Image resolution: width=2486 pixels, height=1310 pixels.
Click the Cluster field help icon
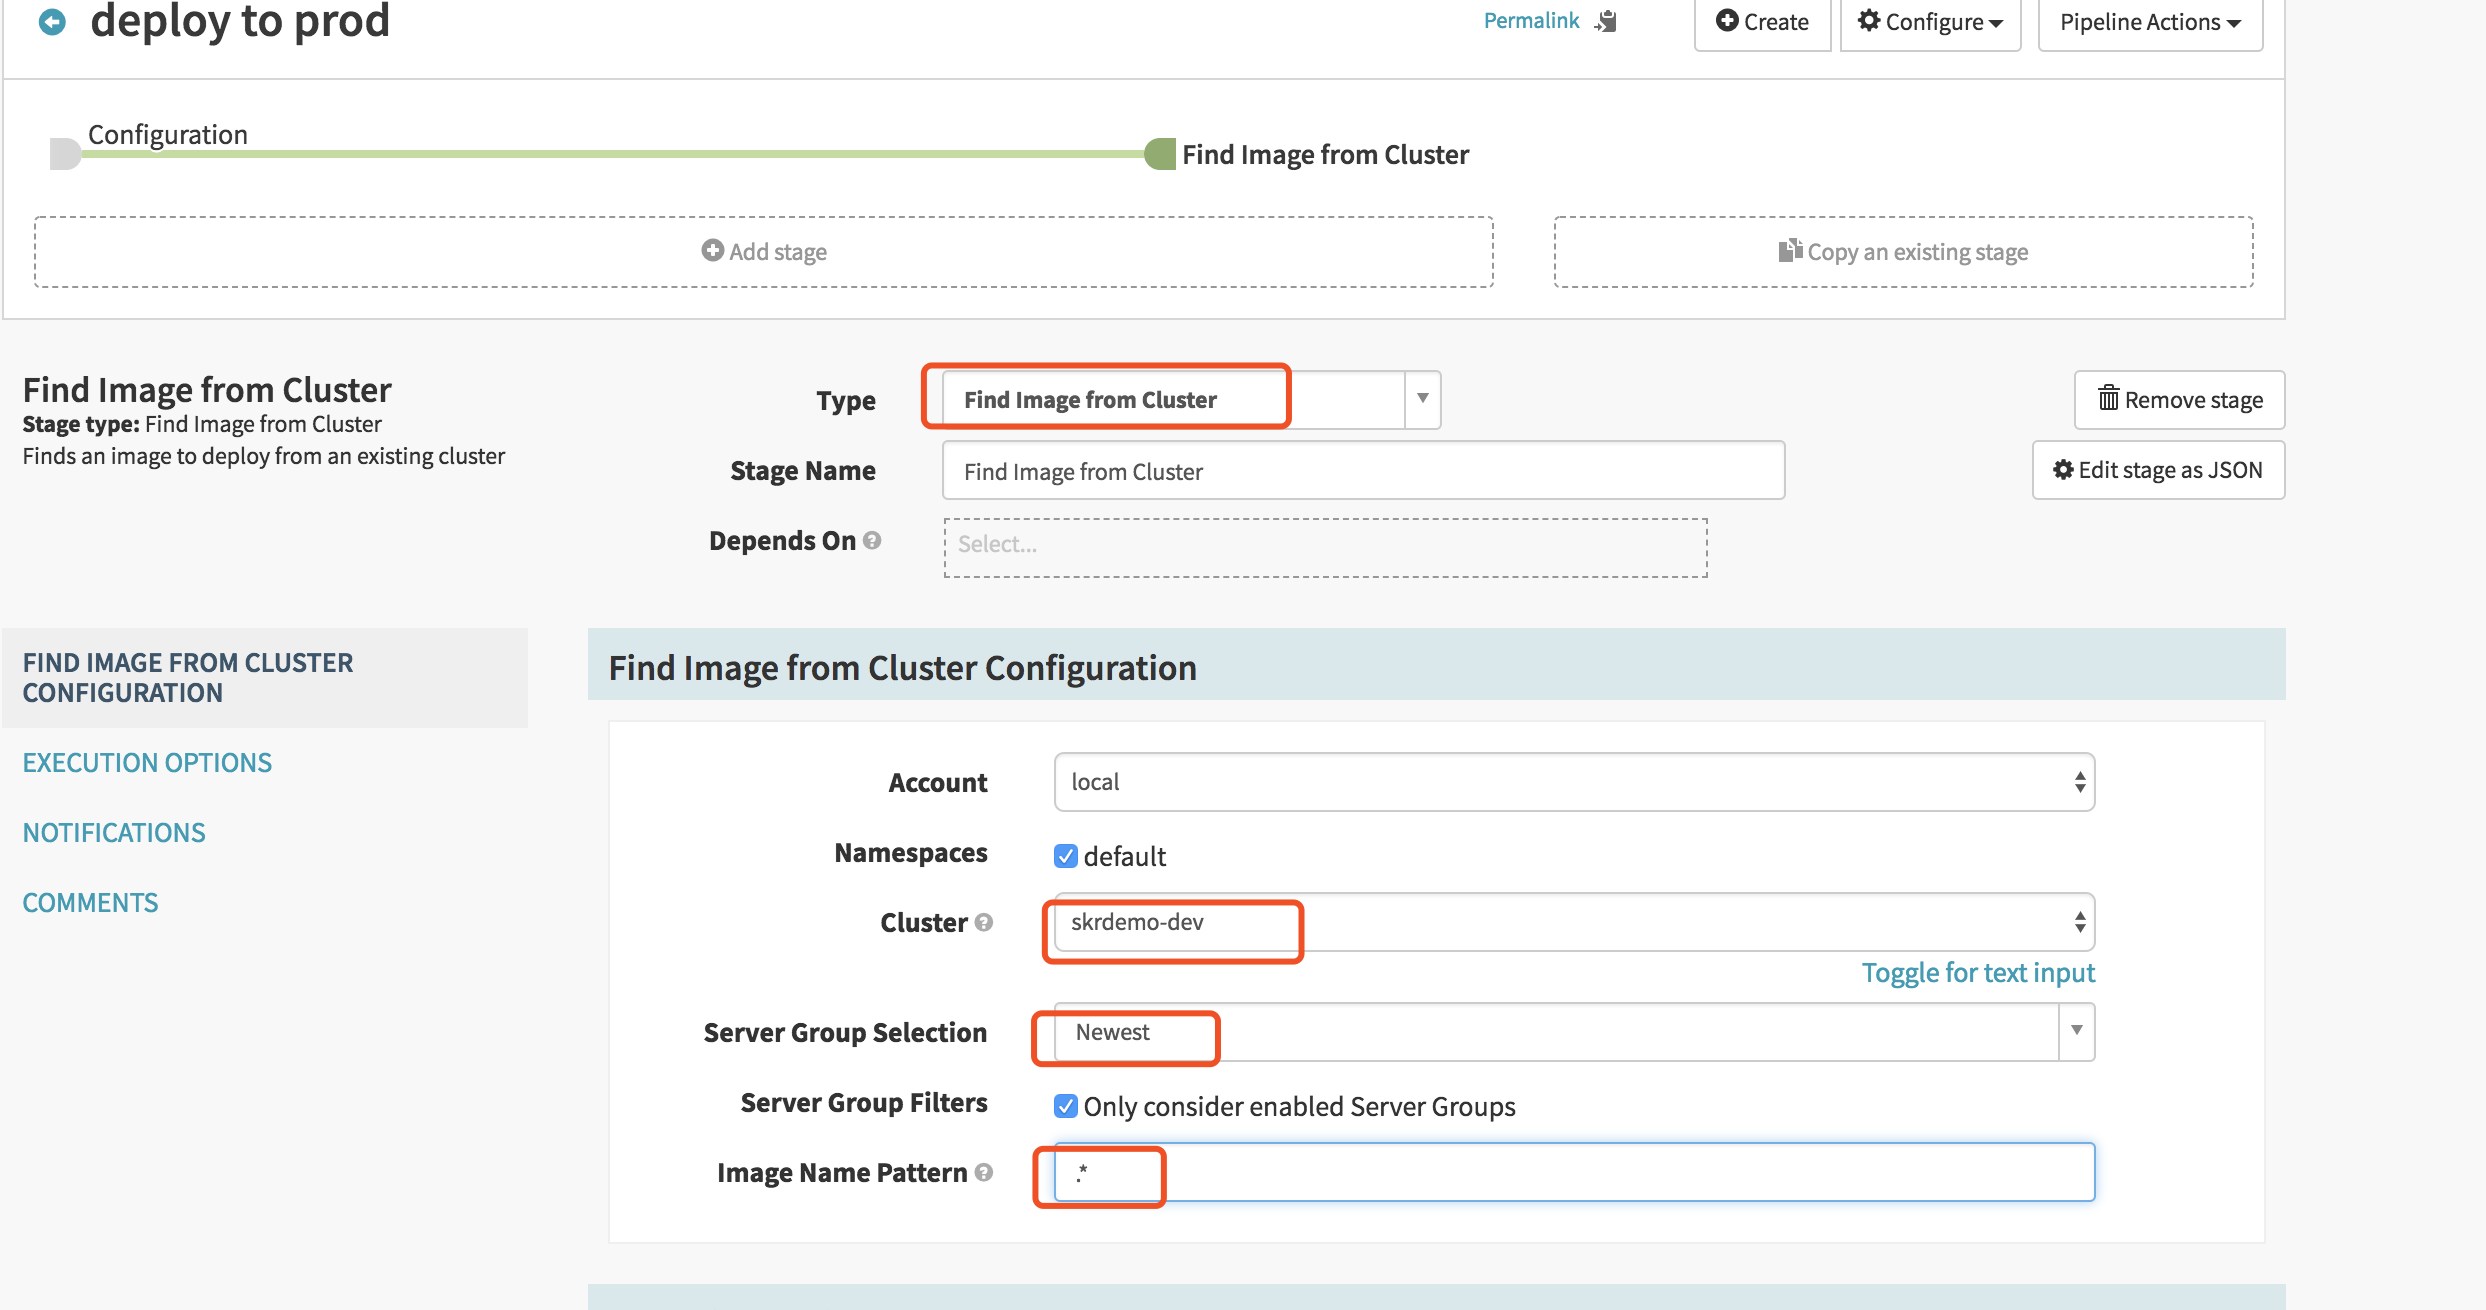tap(984, 922)
